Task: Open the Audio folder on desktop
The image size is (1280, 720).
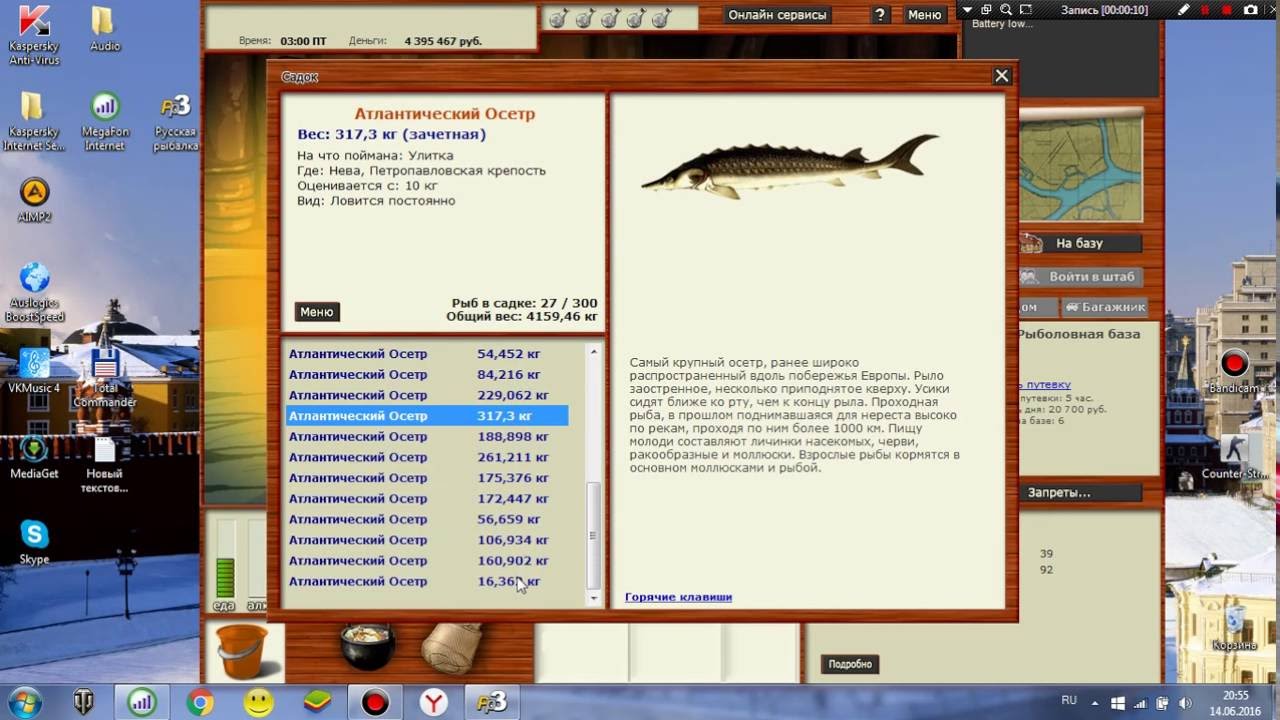Action: pos(105,29)
